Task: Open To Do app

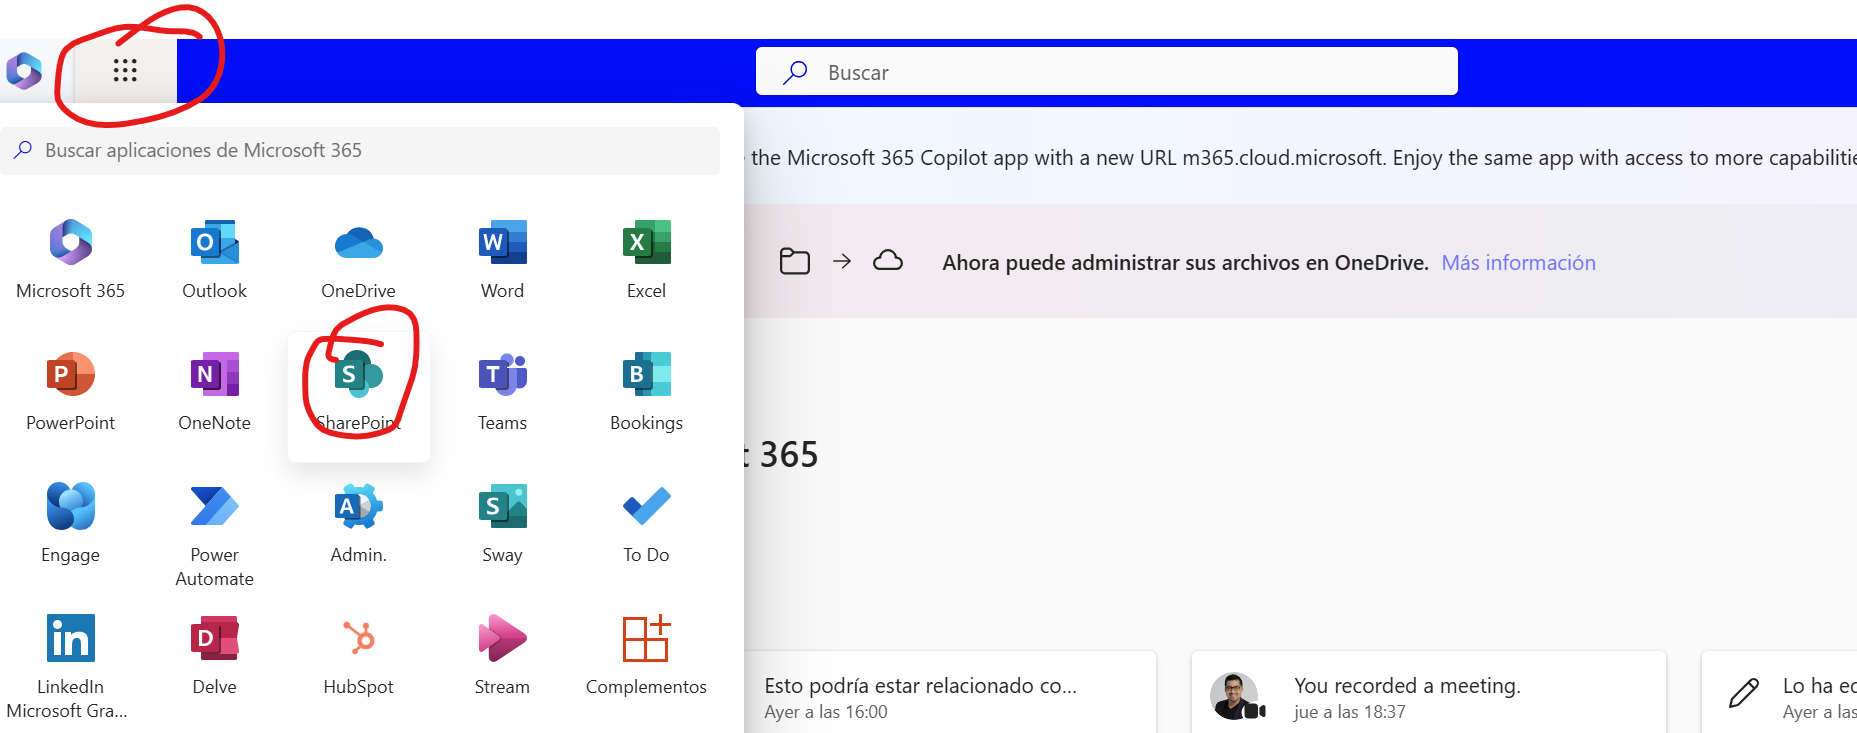Action: point(647,524)
